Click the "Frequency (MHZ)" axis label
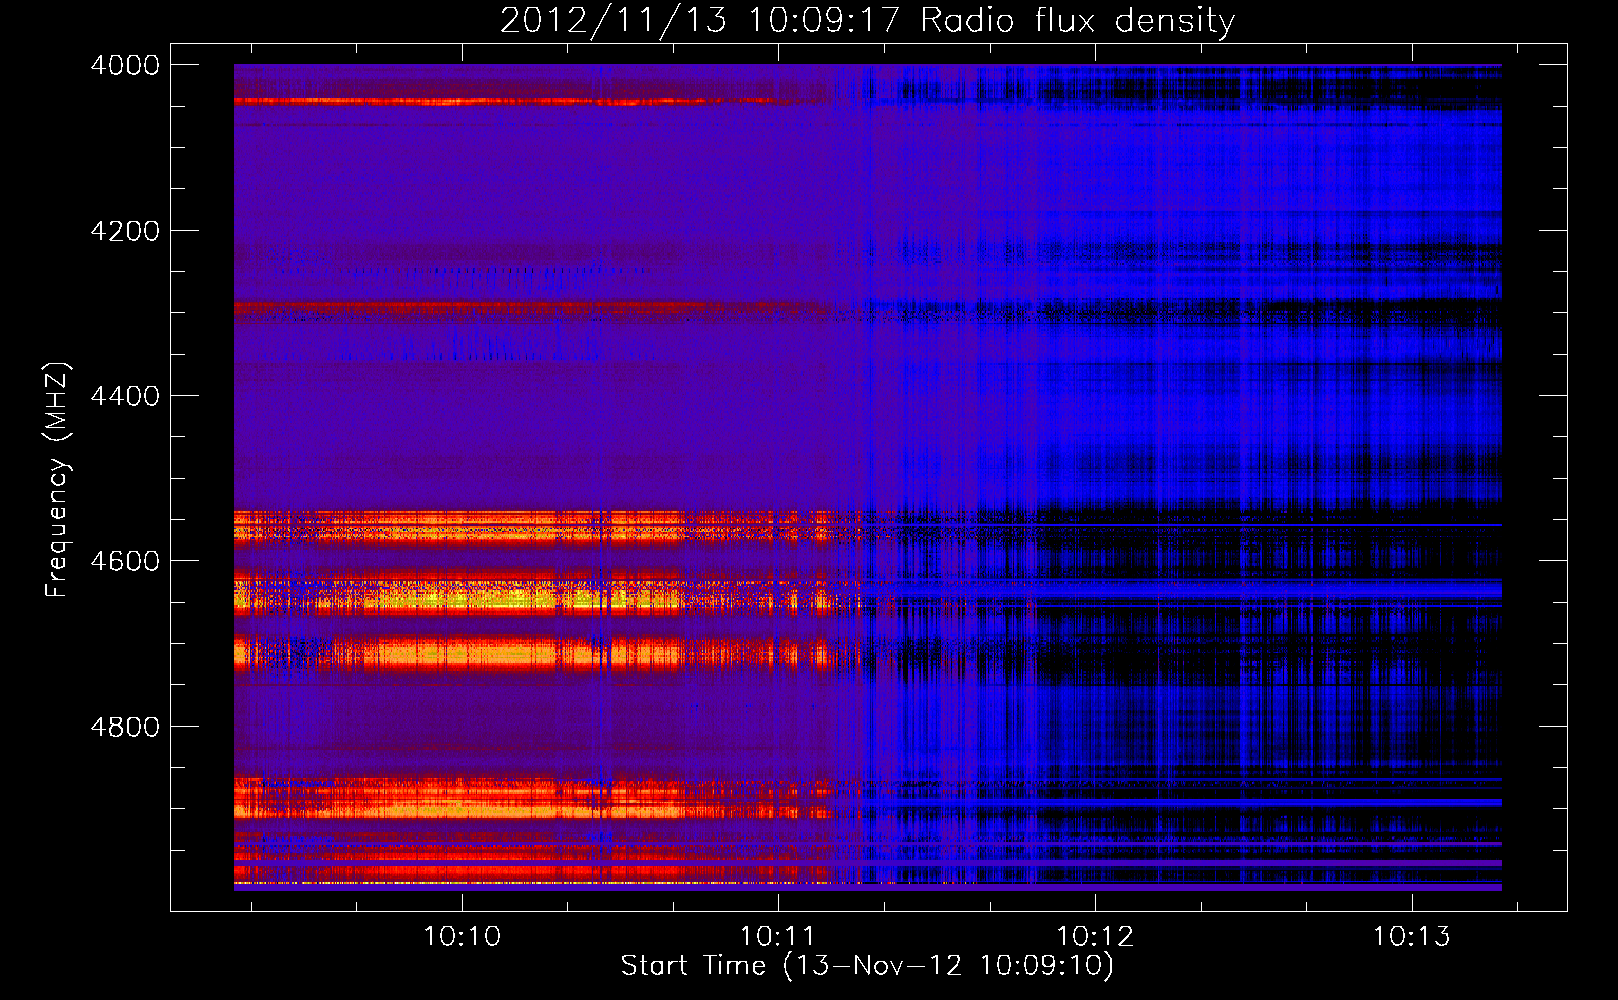1618x1000 pixels. tap(58, 480)
